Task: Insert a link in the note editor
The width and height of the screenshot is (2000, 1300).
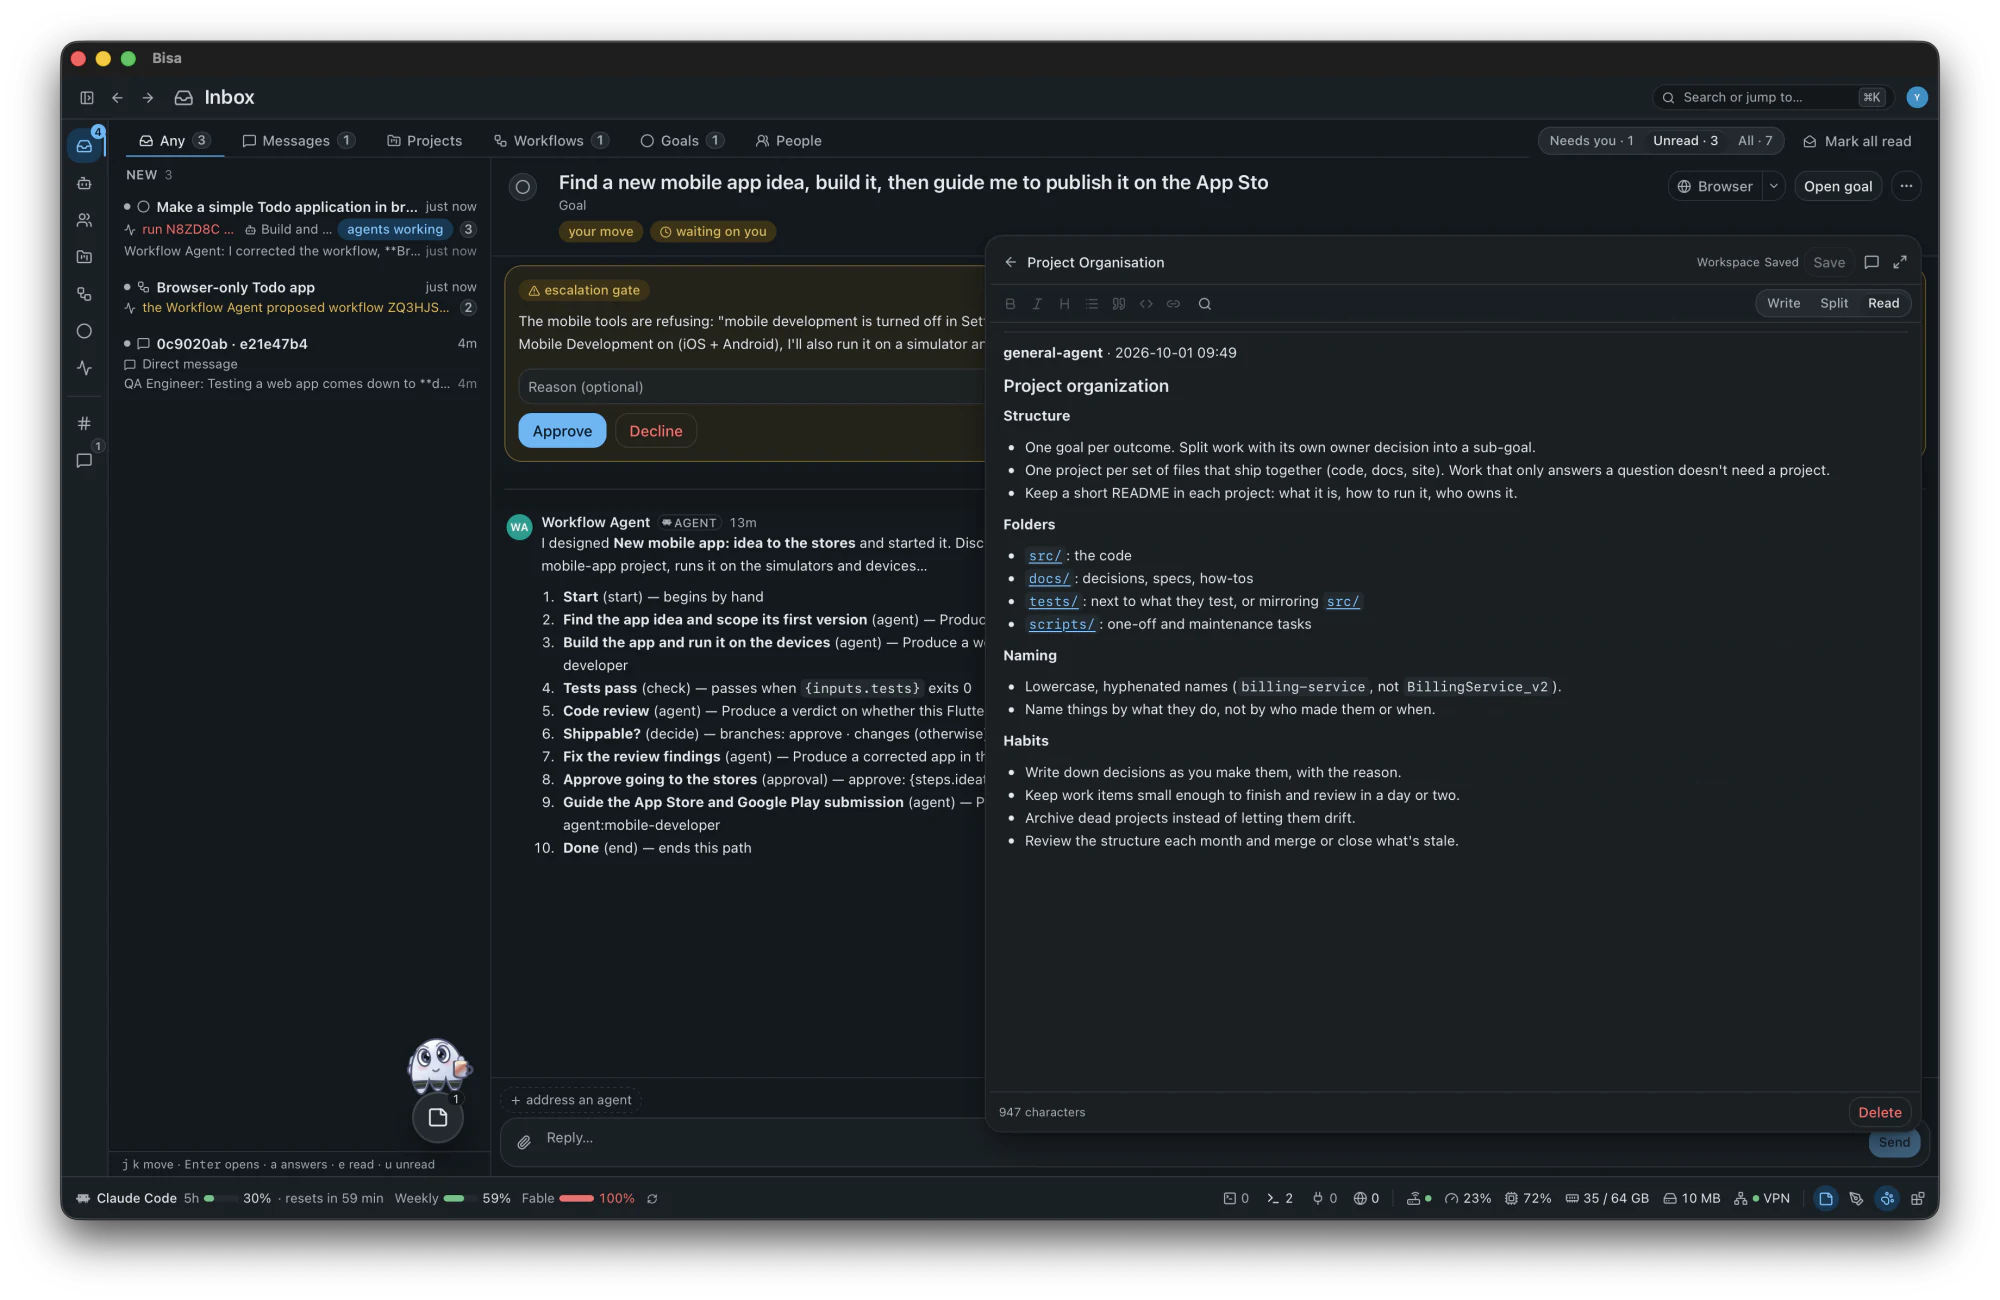Action: [1173, 304]
